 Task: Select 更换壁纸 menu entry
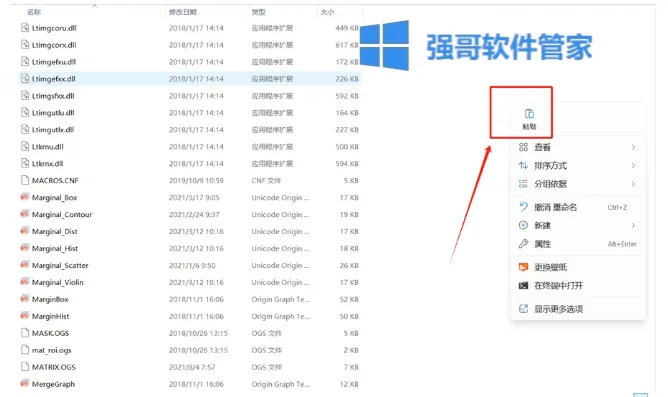click(x=578, y=267)
